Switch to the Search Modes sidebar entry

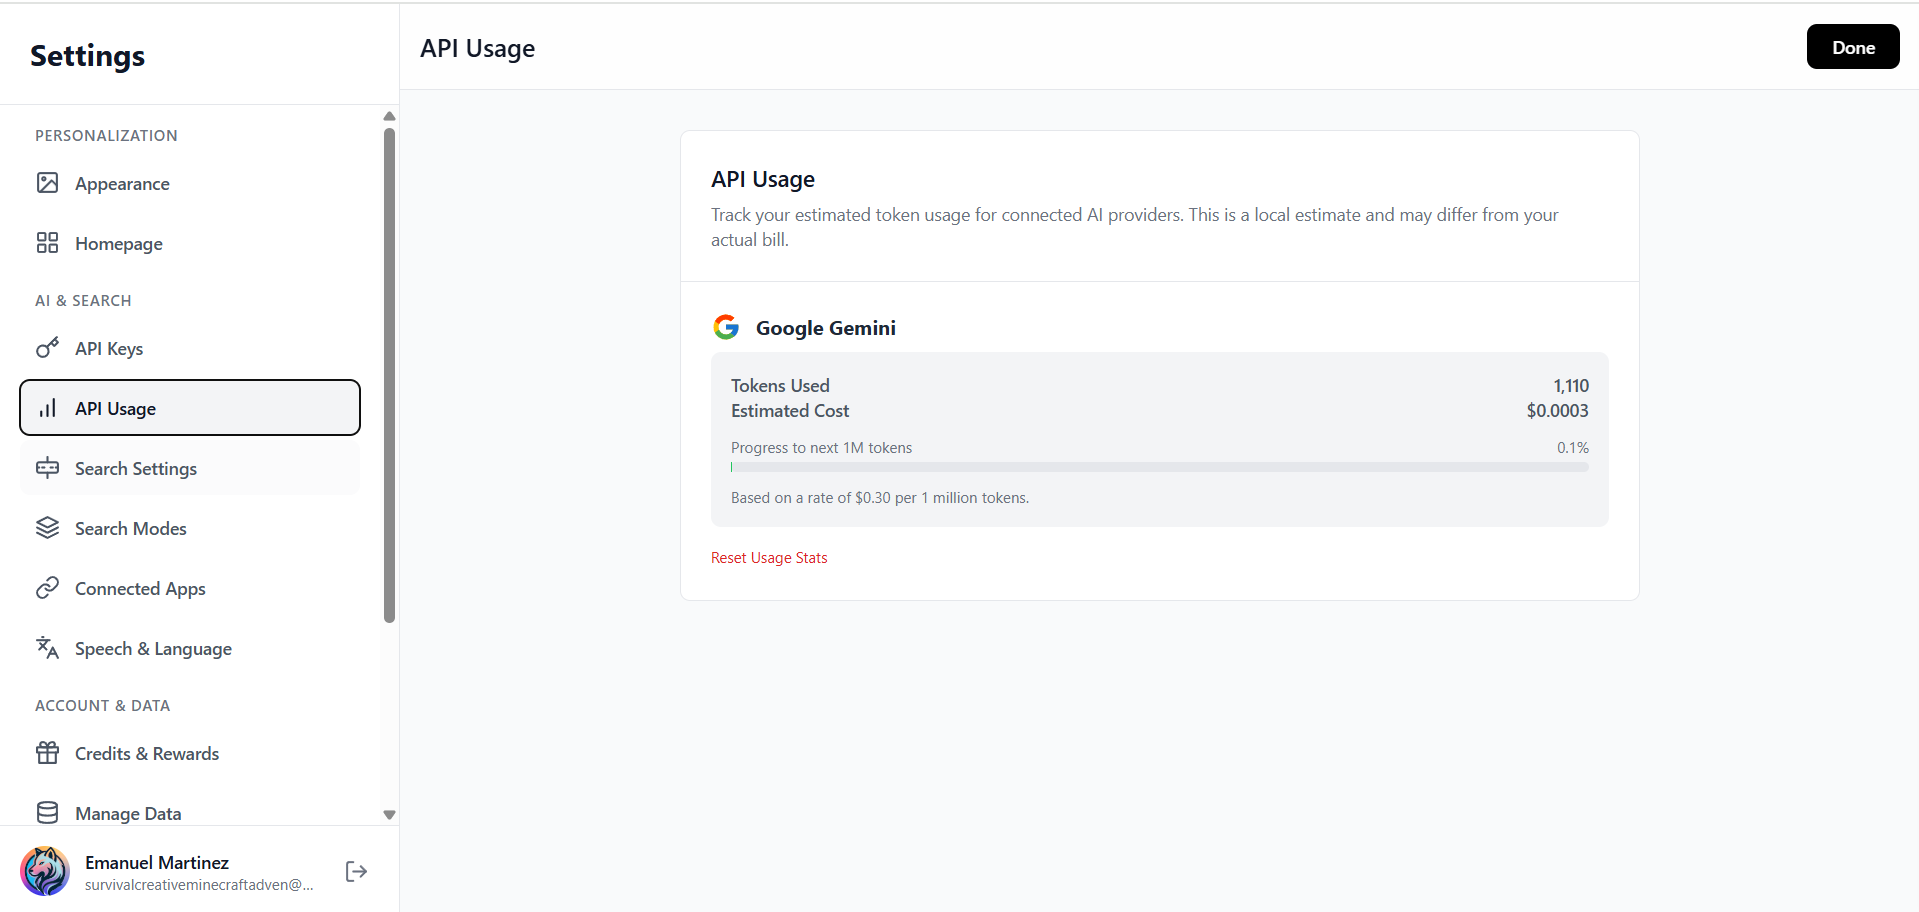tap(130, 528)
